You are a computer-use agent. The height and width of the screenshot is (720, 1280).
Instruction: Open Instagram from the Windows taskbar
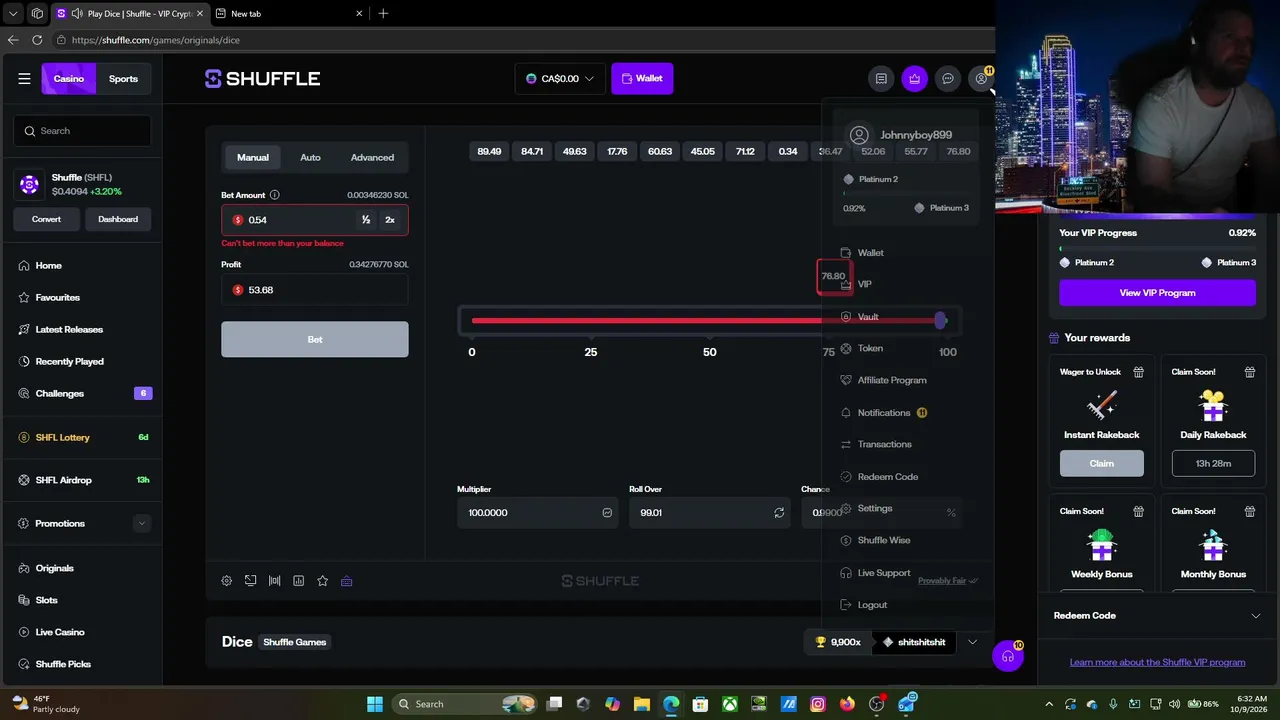[x=818, y=704]
